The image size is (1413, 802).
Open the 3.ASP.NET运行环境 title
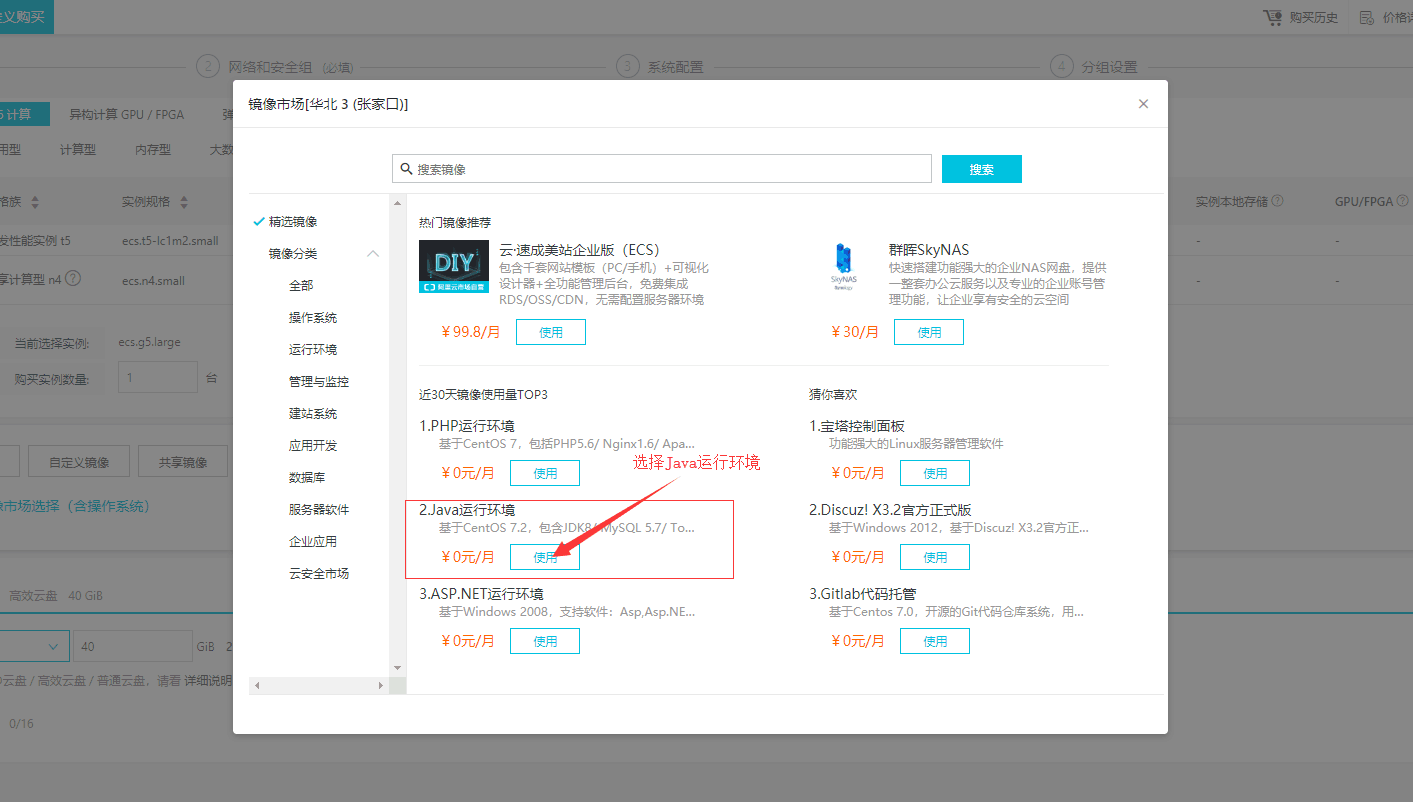click(x=481, y=594)
